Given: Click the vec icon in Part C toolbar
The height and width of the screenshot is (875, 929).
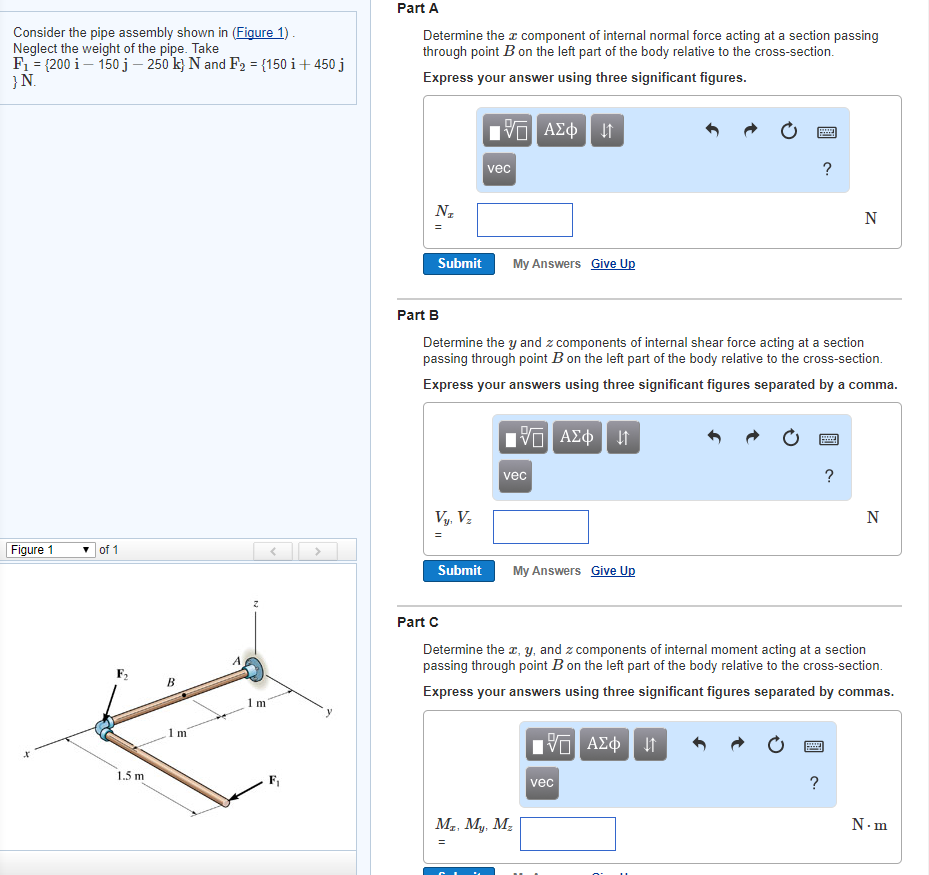Looking at the screenshot, I should click(541, 783).
